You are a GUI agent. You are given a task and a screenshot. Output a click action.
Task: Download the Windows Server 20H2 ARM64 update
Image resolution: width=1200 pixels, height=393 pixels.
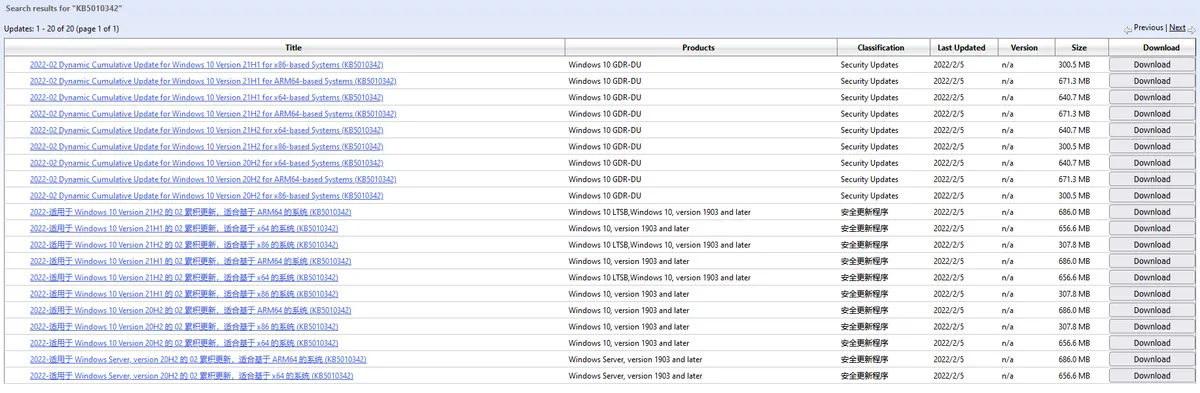[x=1152, y=360]
